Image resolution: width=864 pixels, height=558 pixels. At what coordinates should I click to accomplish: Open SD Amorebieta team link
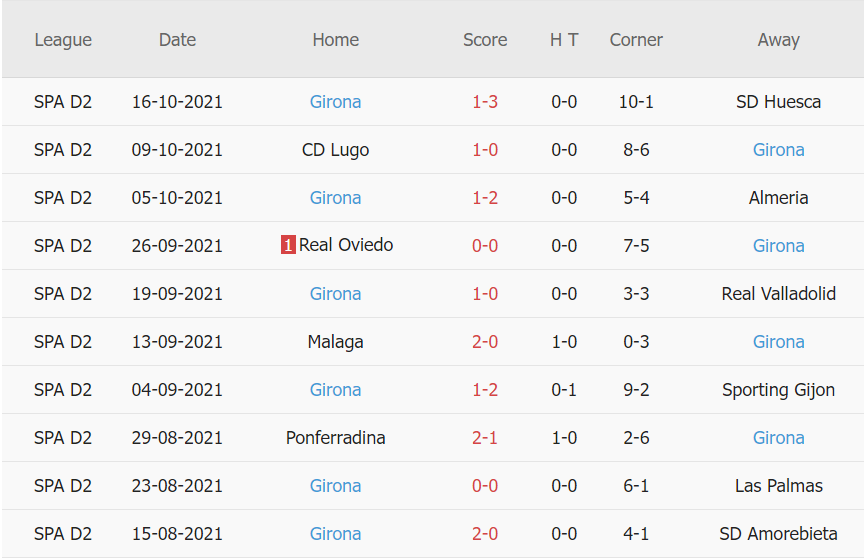click(778, 534)
